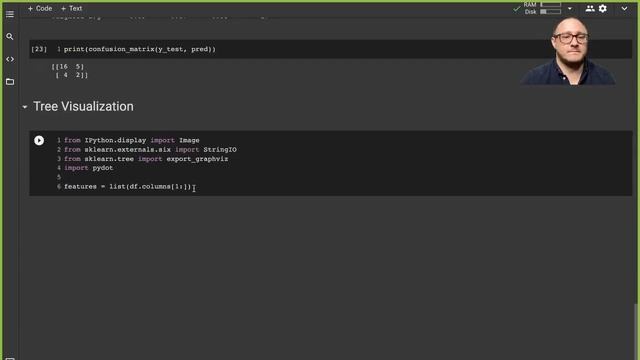The height and width of the screenshot is (360, 640).
Task: Run the Tree Visualization code cell
Action: coord(39,140)
